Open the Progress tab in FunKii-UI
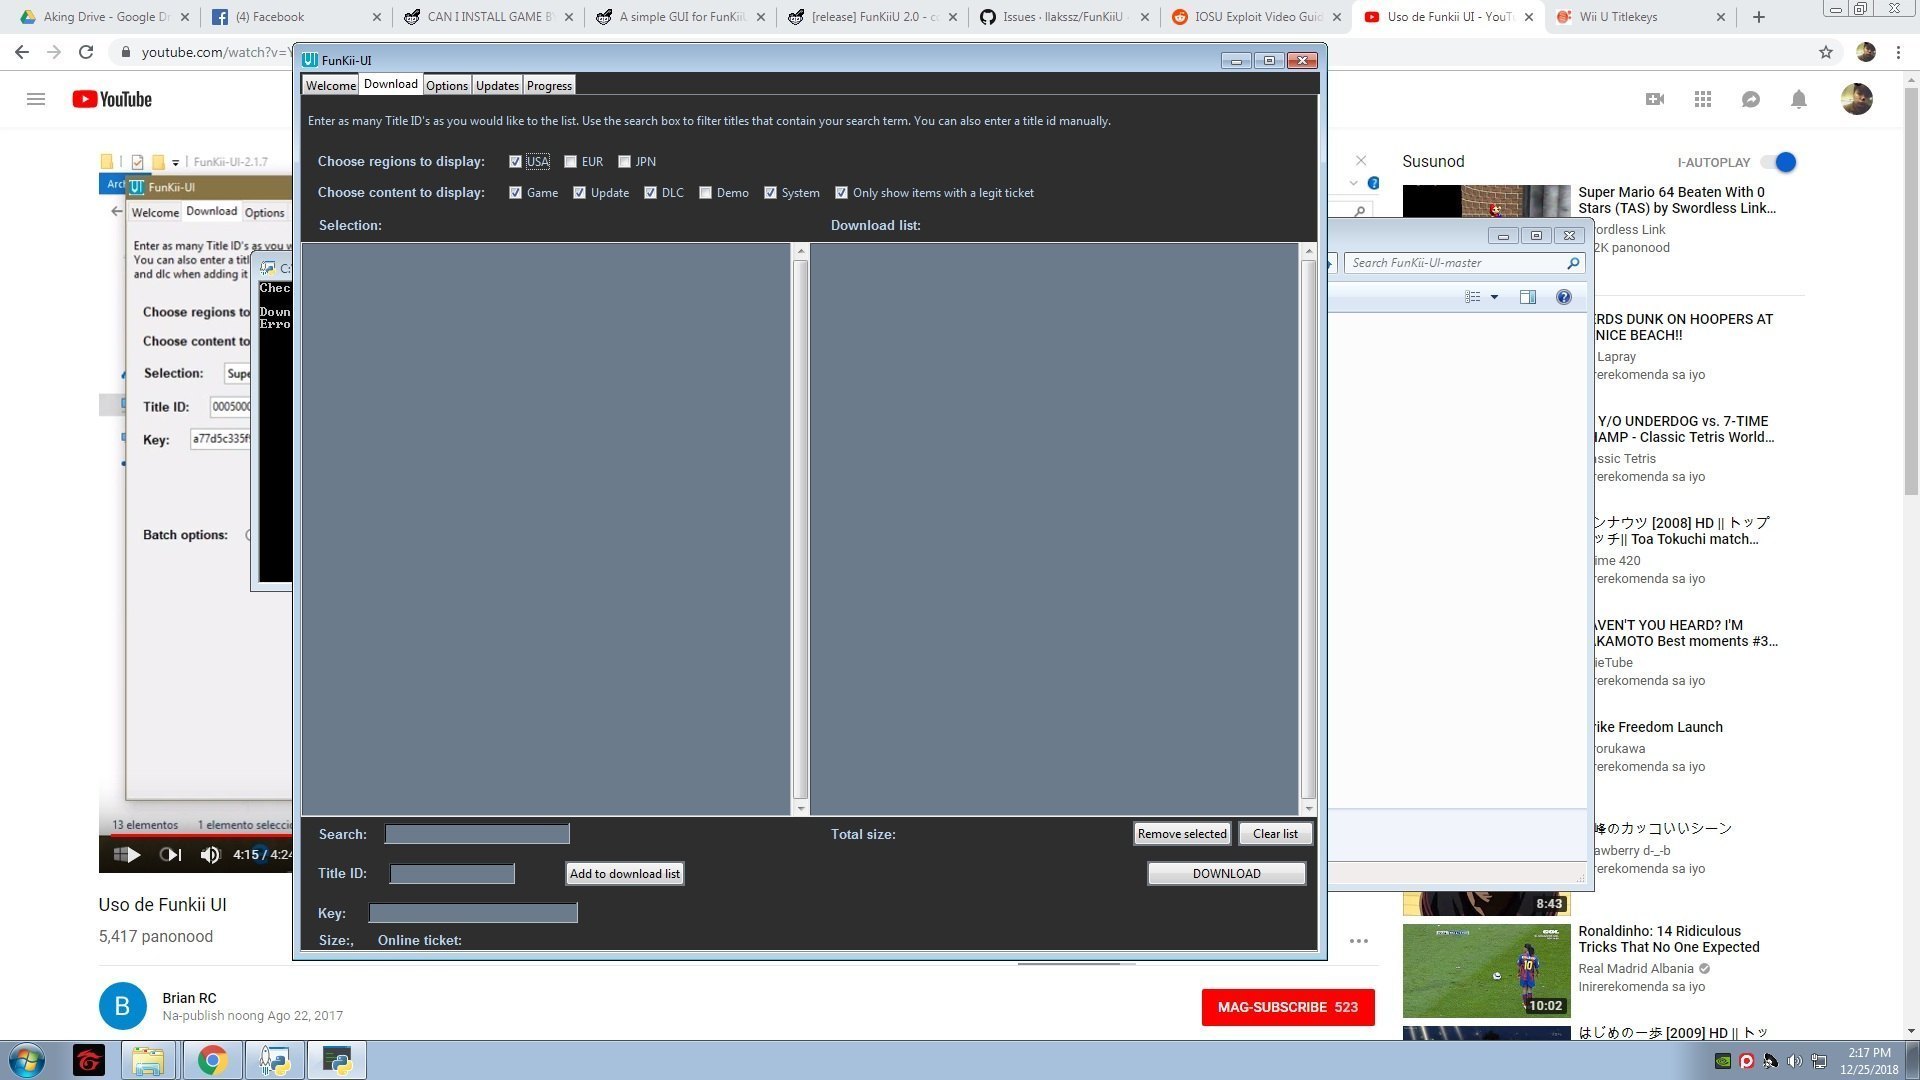 click(x=549, y=86)
